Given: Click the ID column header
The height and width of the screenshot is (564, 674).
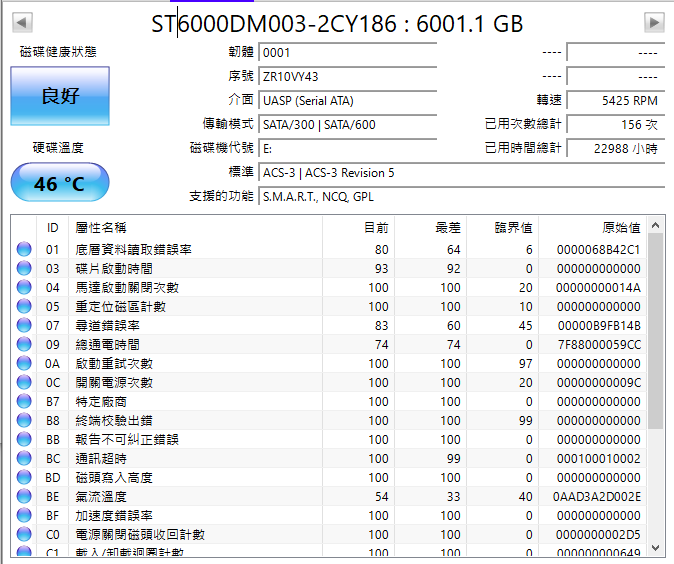Looking at the screenshot, I should point(52,227).
